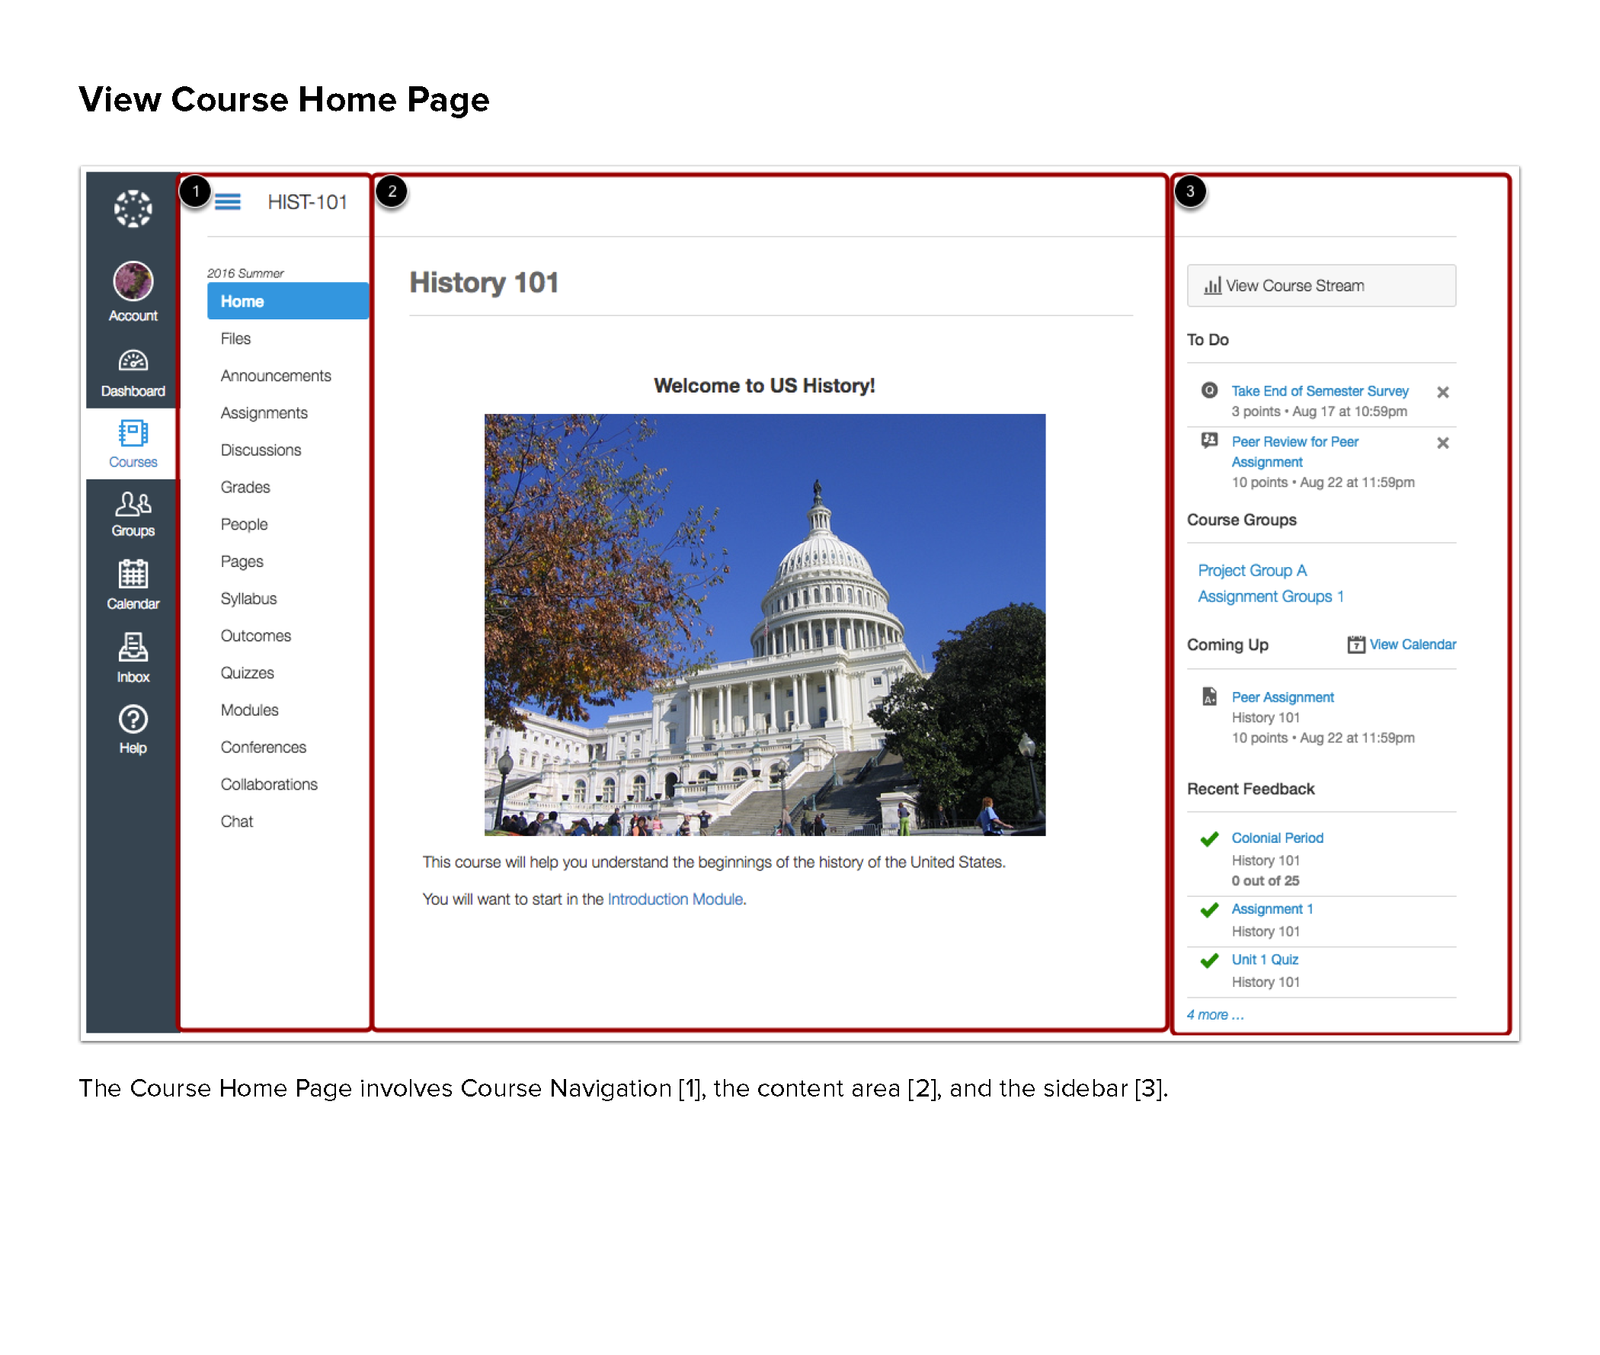Open Peer Review for Peer Assignment

click(x=1295, y=452)
